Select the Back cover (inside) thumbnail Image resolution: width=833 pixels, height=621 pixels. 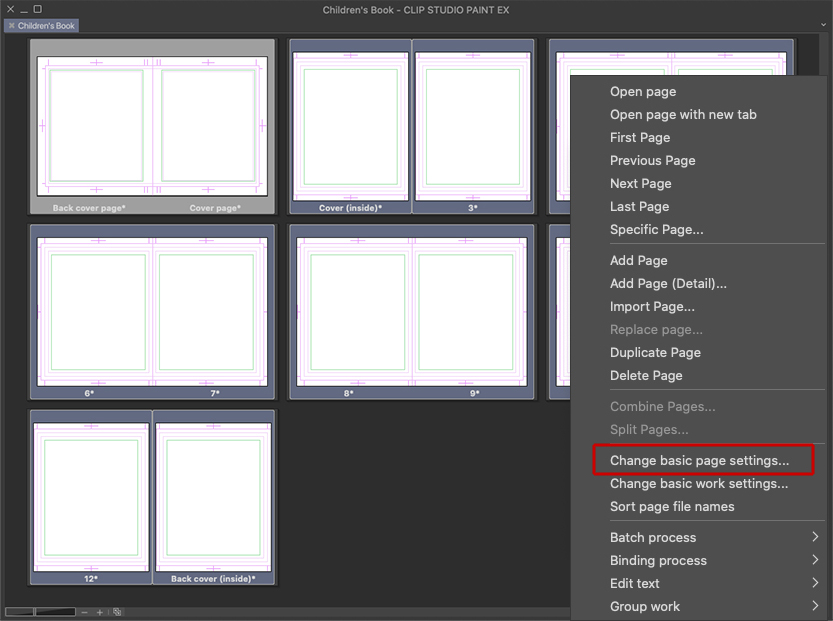(x=213, y=495)
